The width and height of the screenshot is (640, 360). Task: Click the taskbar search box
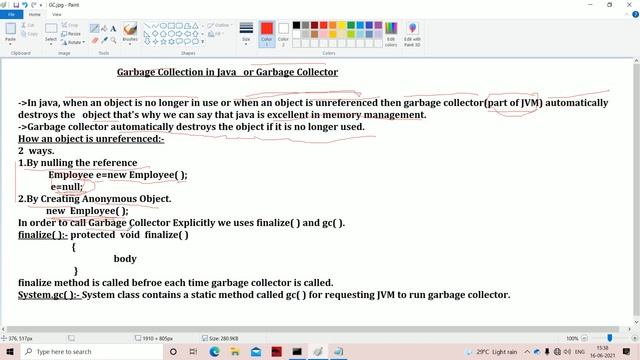[91, 351]
